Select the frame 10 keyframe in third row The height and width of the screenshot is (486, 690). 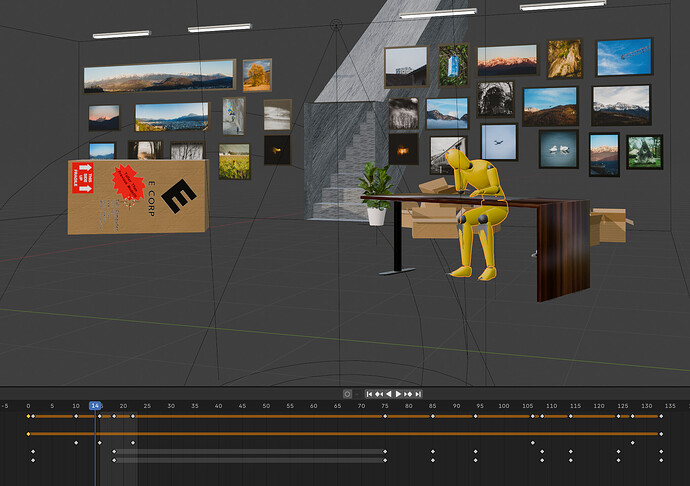point(76,442)
